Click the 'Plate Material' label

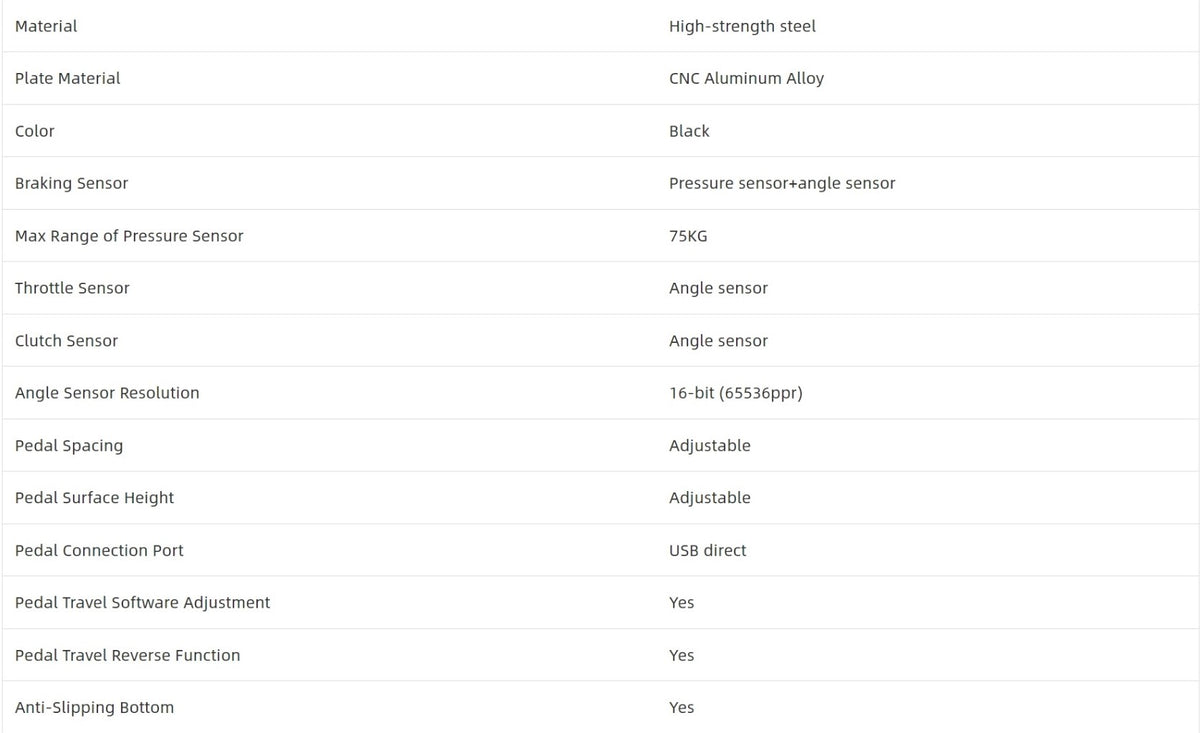coord(67,78)
